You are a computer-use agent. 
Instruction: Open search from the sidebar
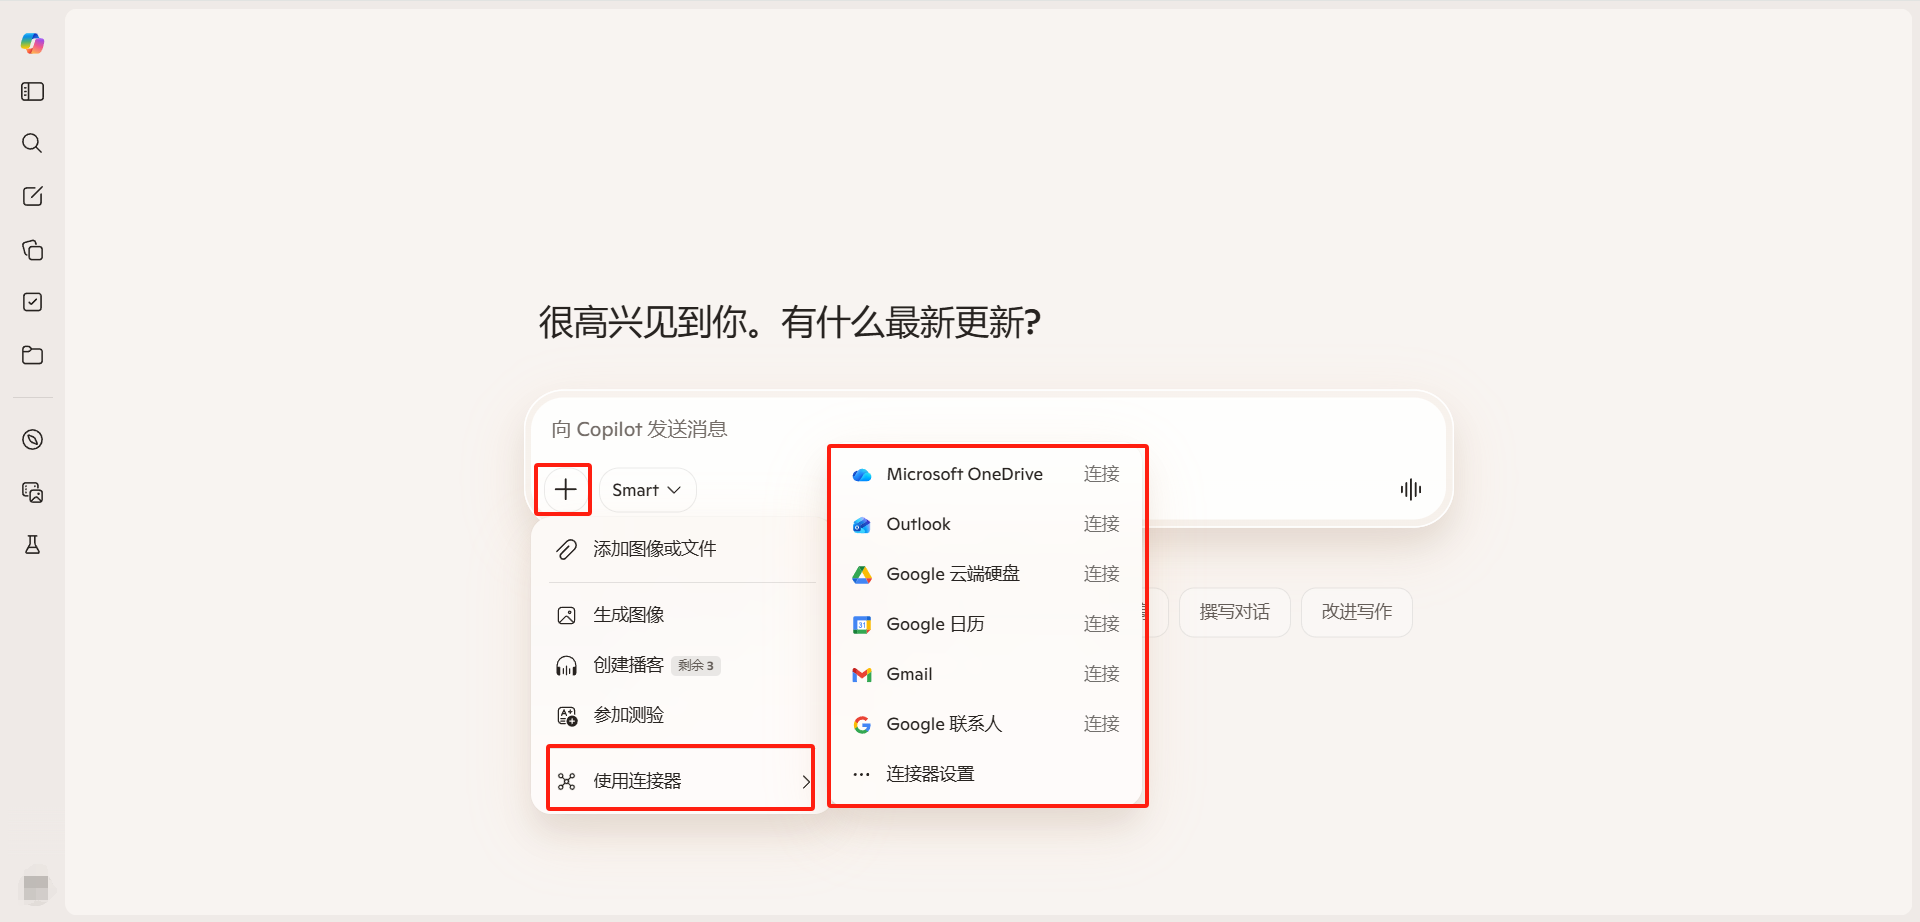[32, 143]
